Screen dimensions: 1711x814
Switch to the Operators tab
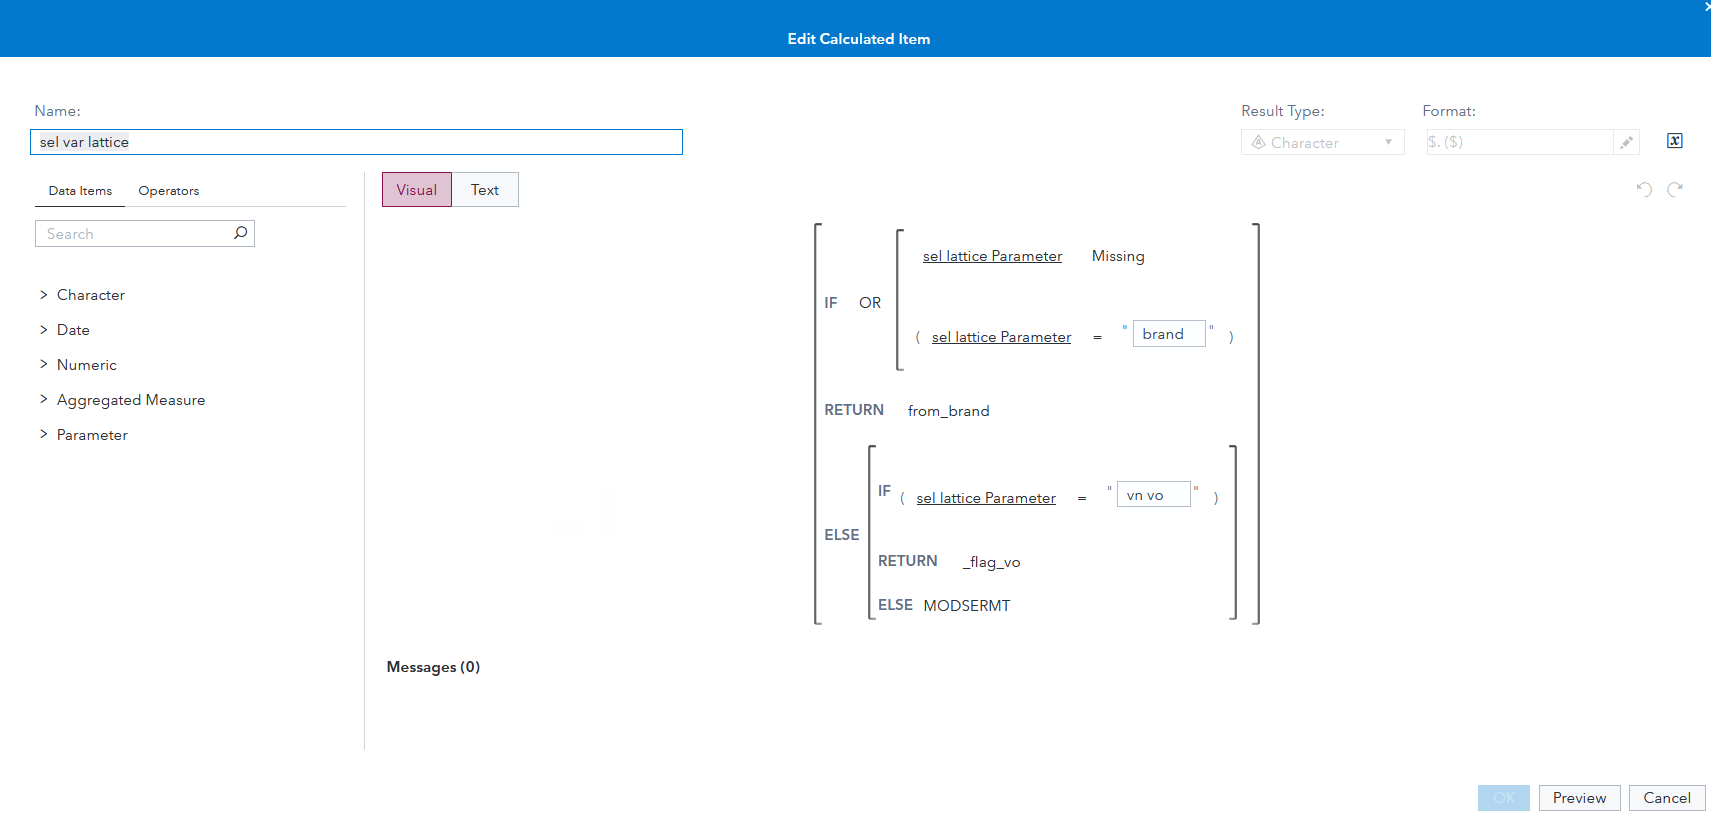(x=169, y=191)
